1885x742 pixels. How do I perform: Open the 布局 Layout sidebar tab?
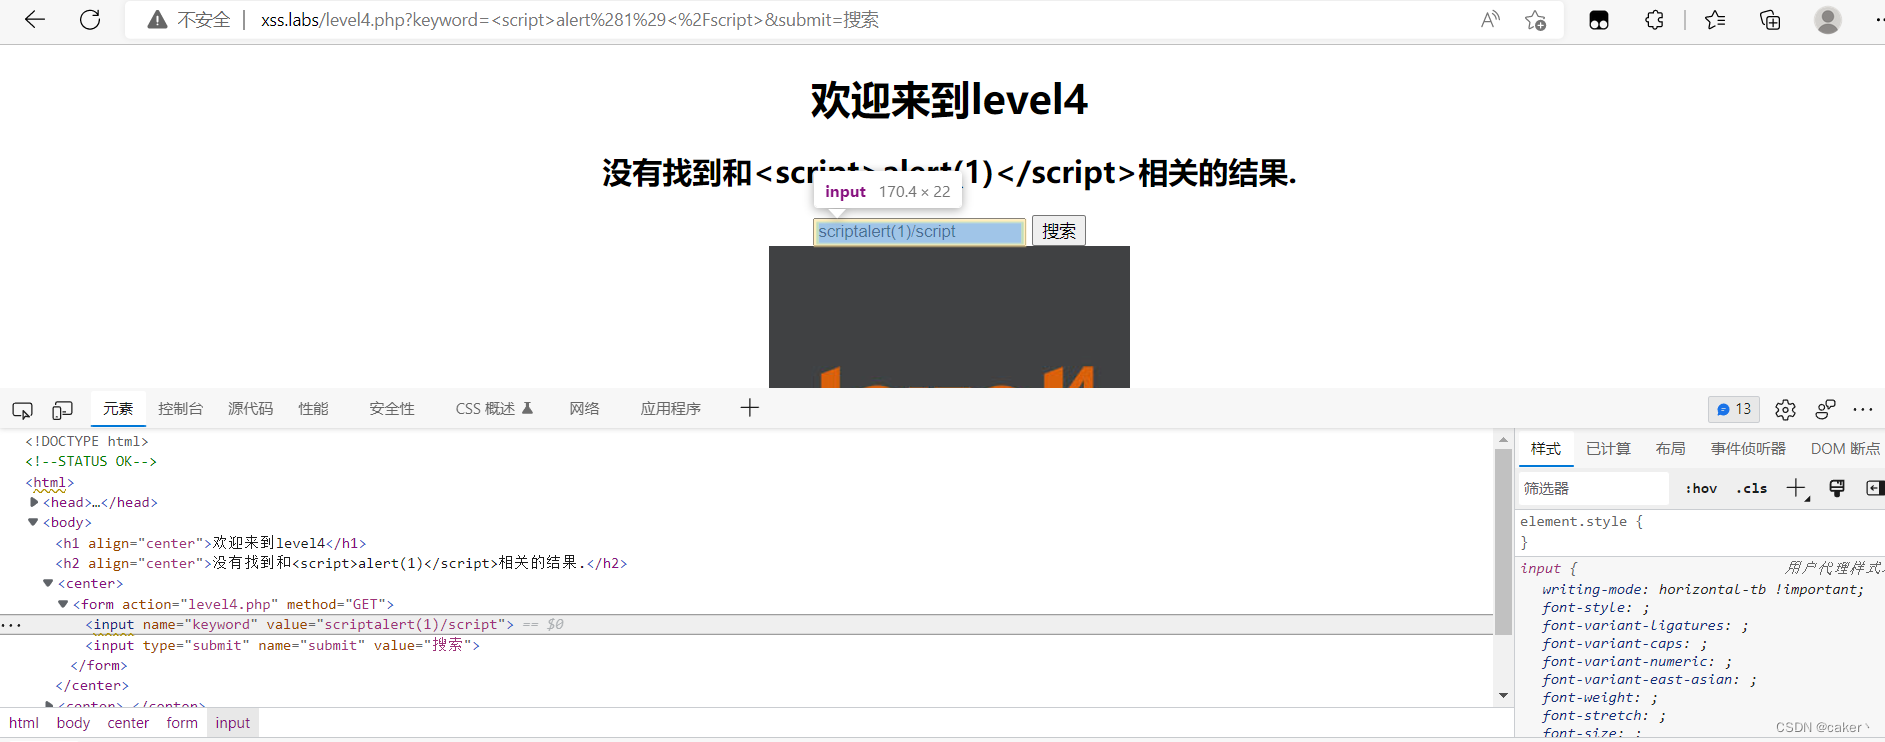click(1670, 449)
